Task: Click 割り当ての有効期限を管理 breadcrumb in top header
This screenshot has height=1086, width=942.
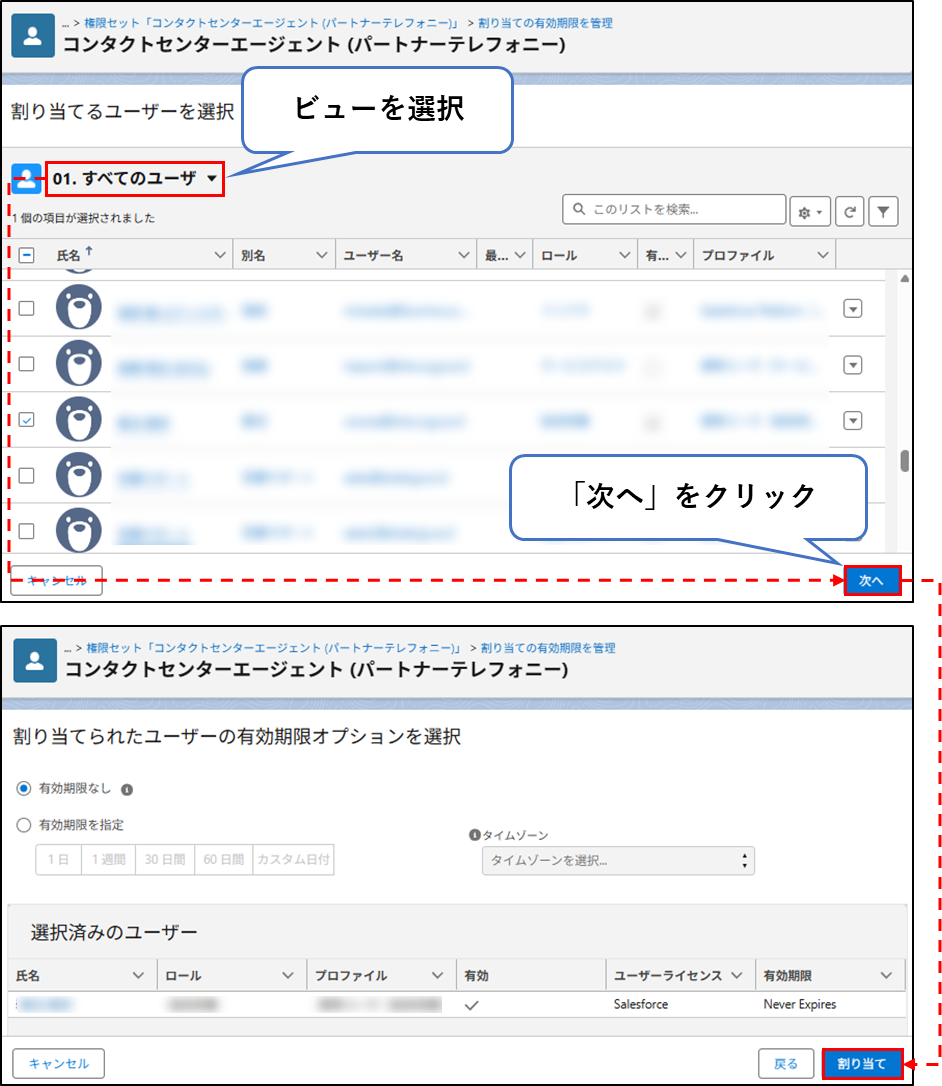Action: [x=545, y=23]
